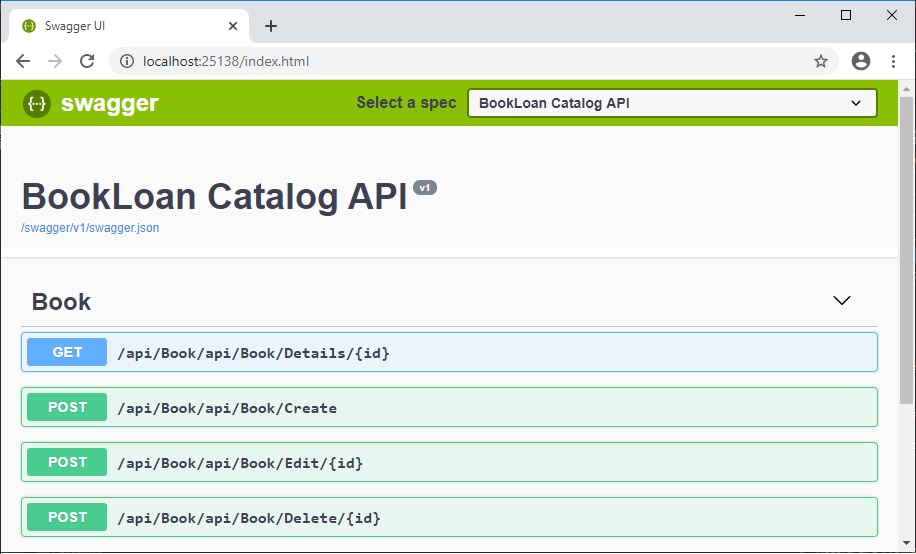916x554 pixels.
Task: Bookmark this page with the star icon
Action: (821, 61)
